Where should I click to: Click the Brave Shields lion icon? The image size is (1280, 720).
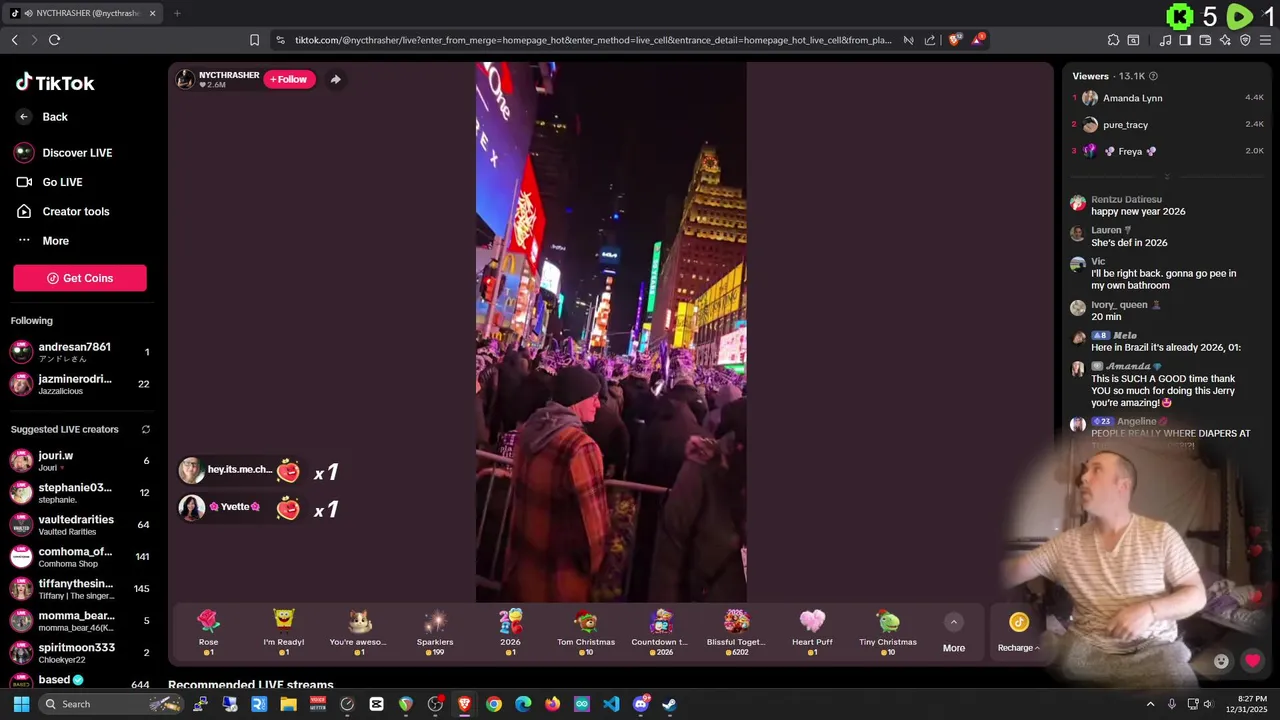(x=955, y=40)
